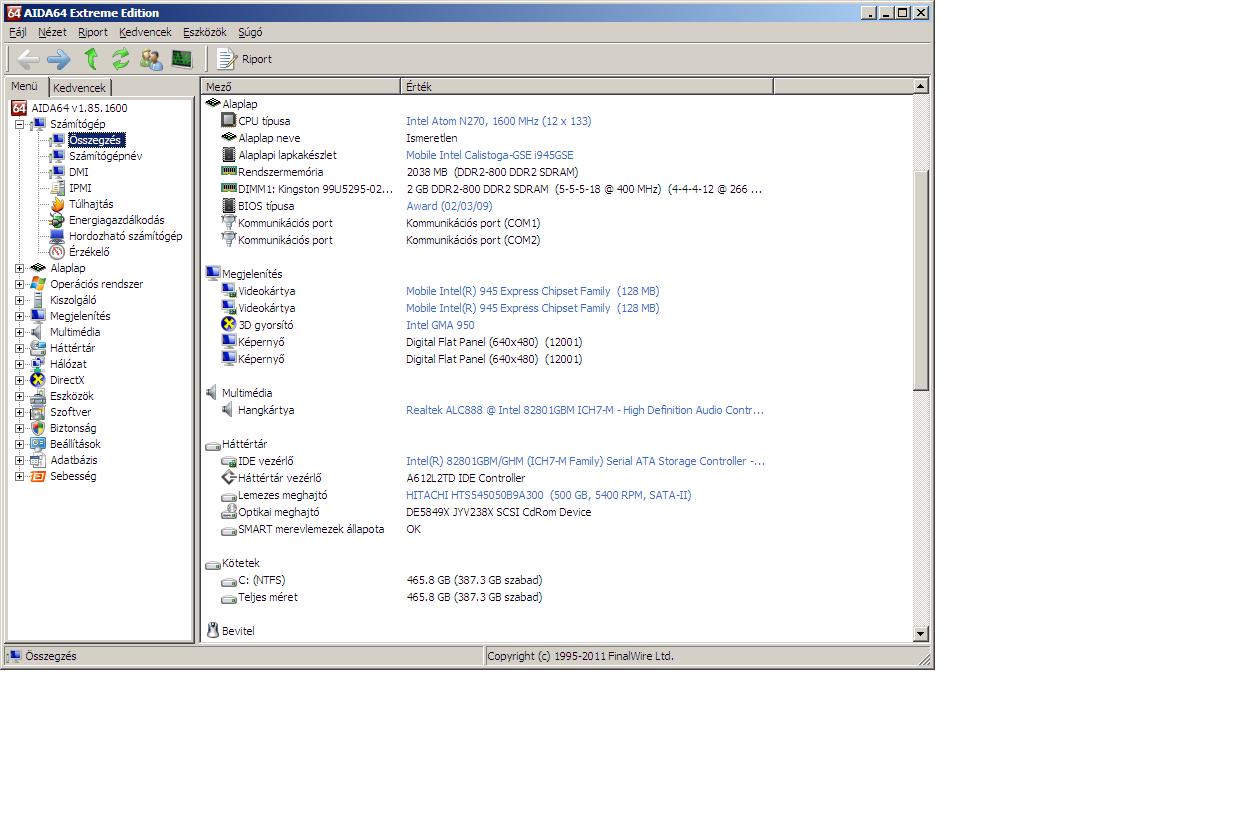
Task: Click the CPU típusa chip icon
Action: (229, 121)
